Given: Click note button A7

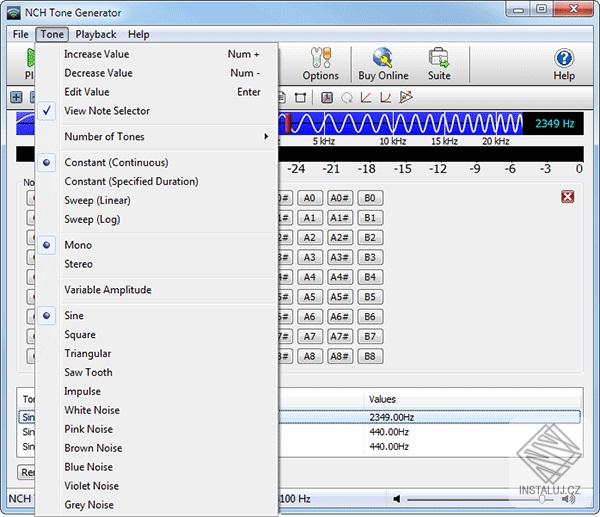Looking at the screenshot, I should [x=310, y=337].
